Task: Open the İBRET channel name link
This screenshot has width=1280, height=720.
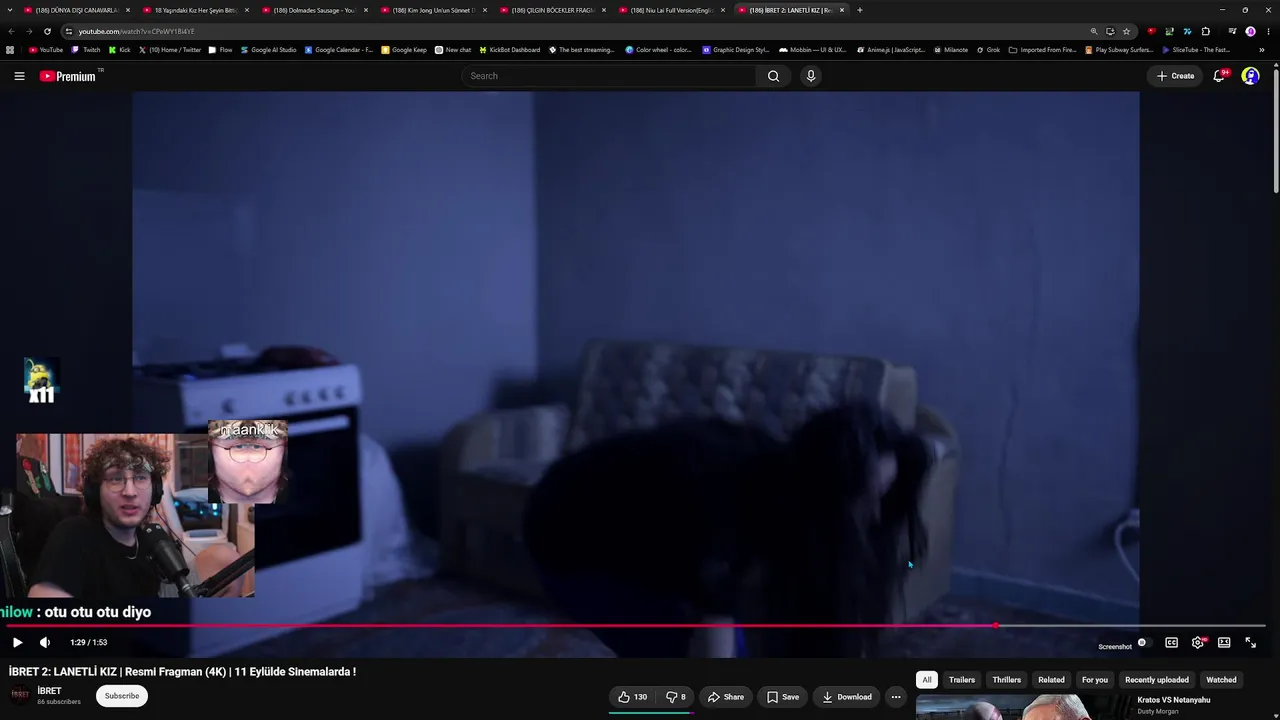Action: coord(49,691)
